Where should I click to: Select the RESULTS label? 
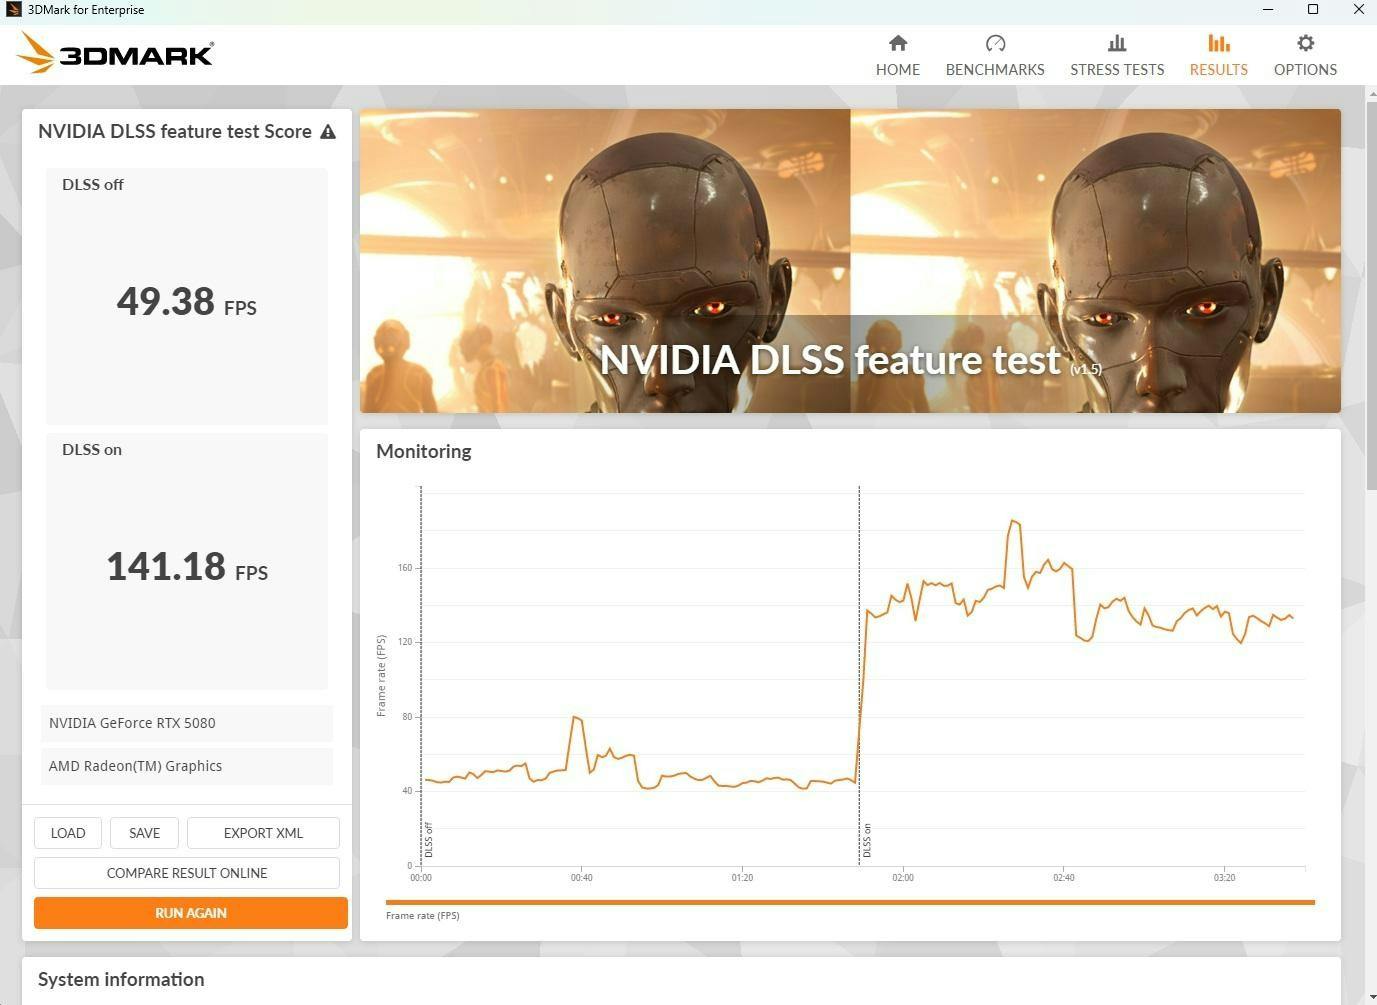click(1218, 70)
